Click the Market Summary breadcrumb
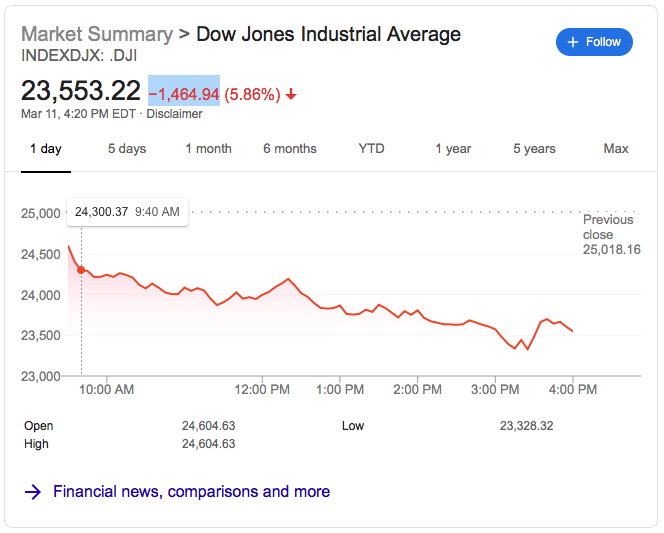664x533 pixels. click(x=97, y=34)
